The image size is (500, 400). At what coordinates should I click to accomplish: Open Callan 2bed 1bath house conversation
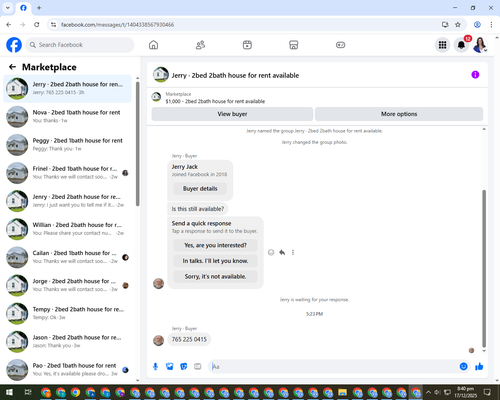pos(67,257)
